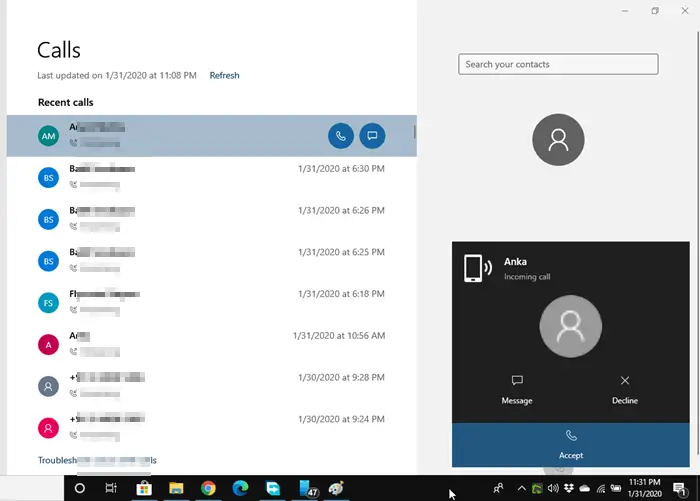Open Microsoft Edge from the taskbar

[x=240, y=488]
